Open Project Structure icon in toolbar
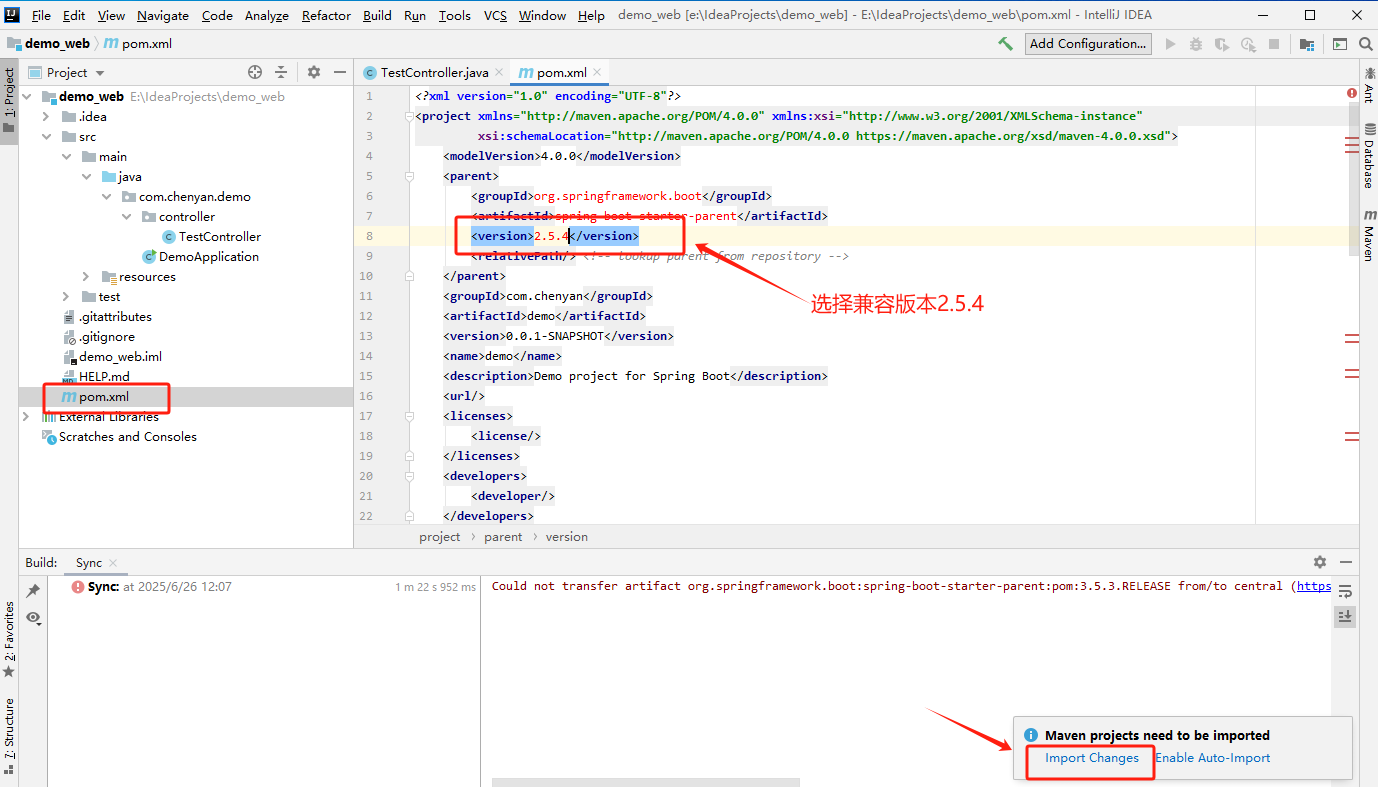Screen dimensions: 1378x787 pyautogui.click(x=1307, y=44)
